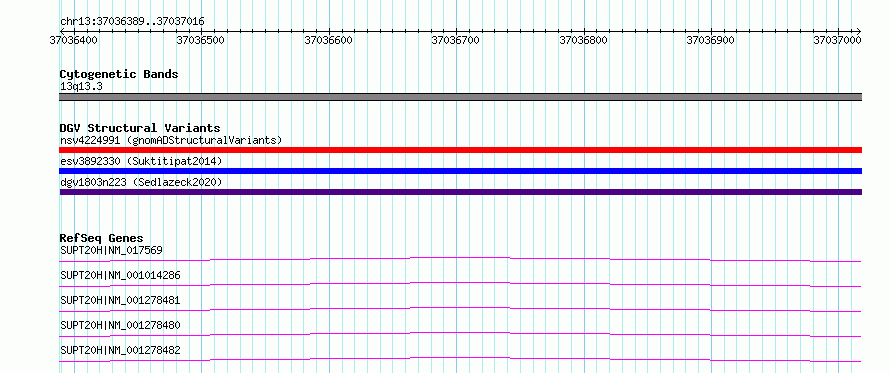Click the SUPT20H|NM_001278482 transcript label

pyautogui.click(x=120, y=350)
